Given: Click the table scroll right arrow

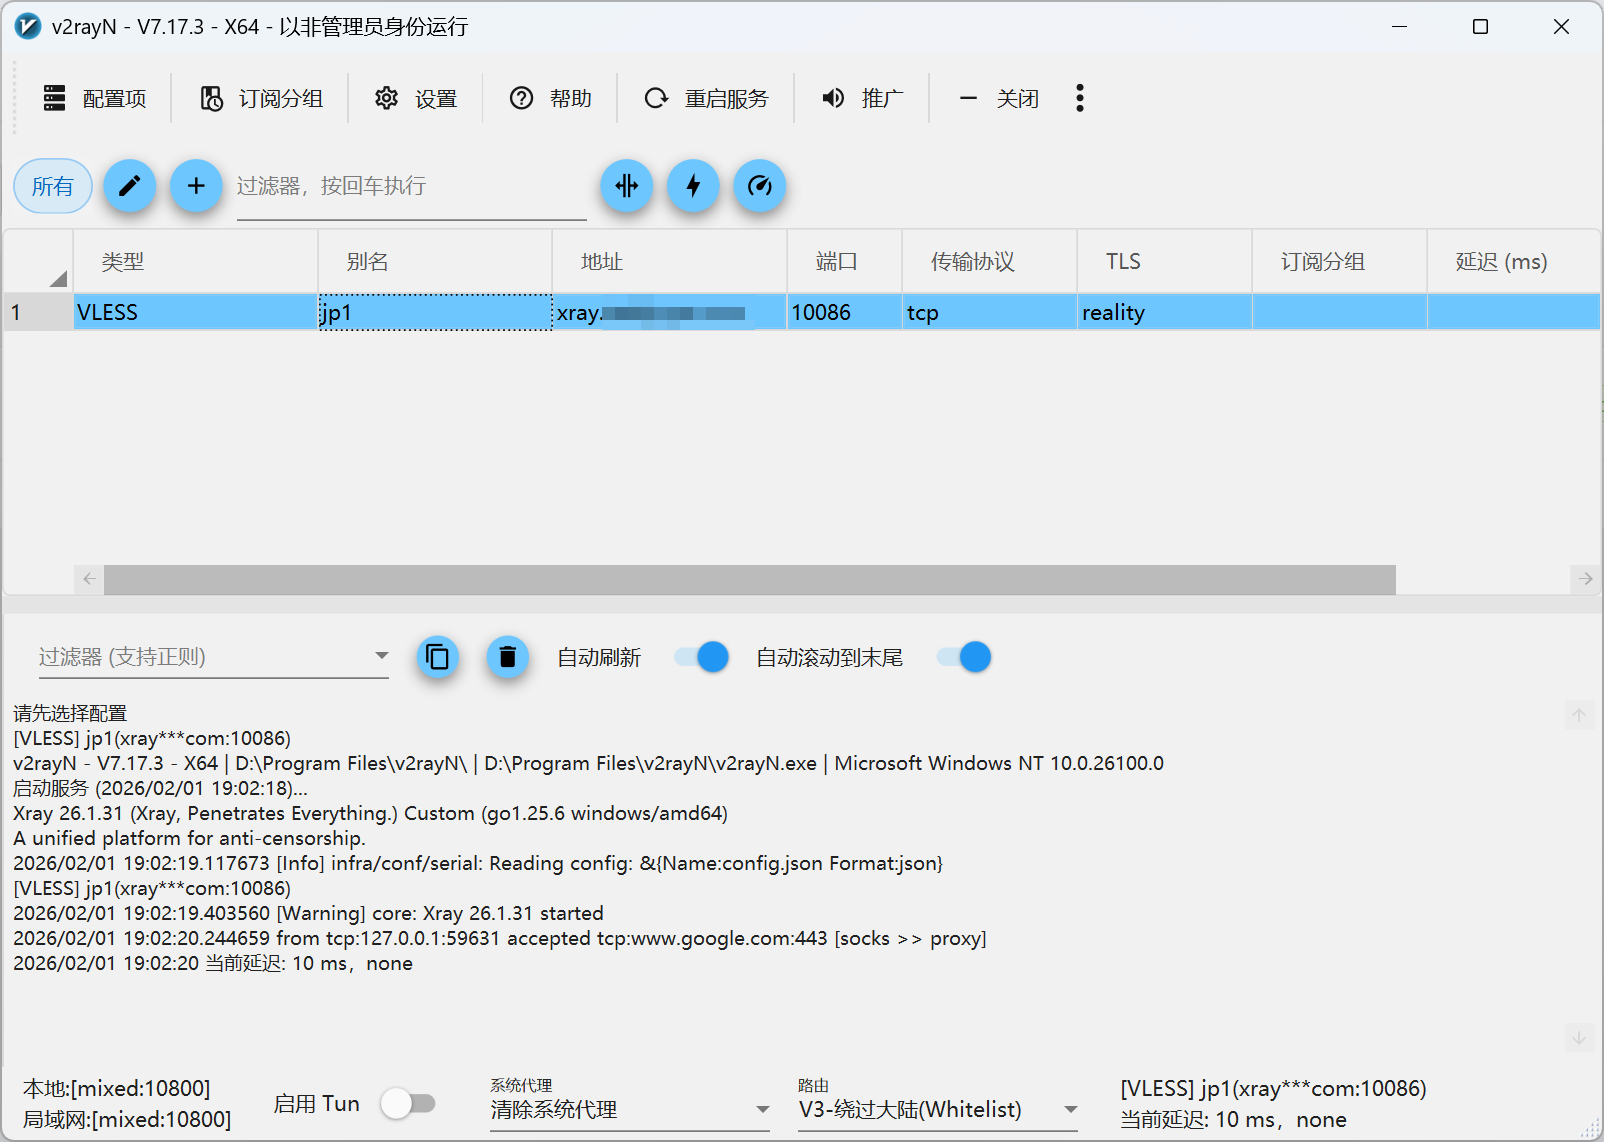Looking at the screenshot, I should [1586, 579].
